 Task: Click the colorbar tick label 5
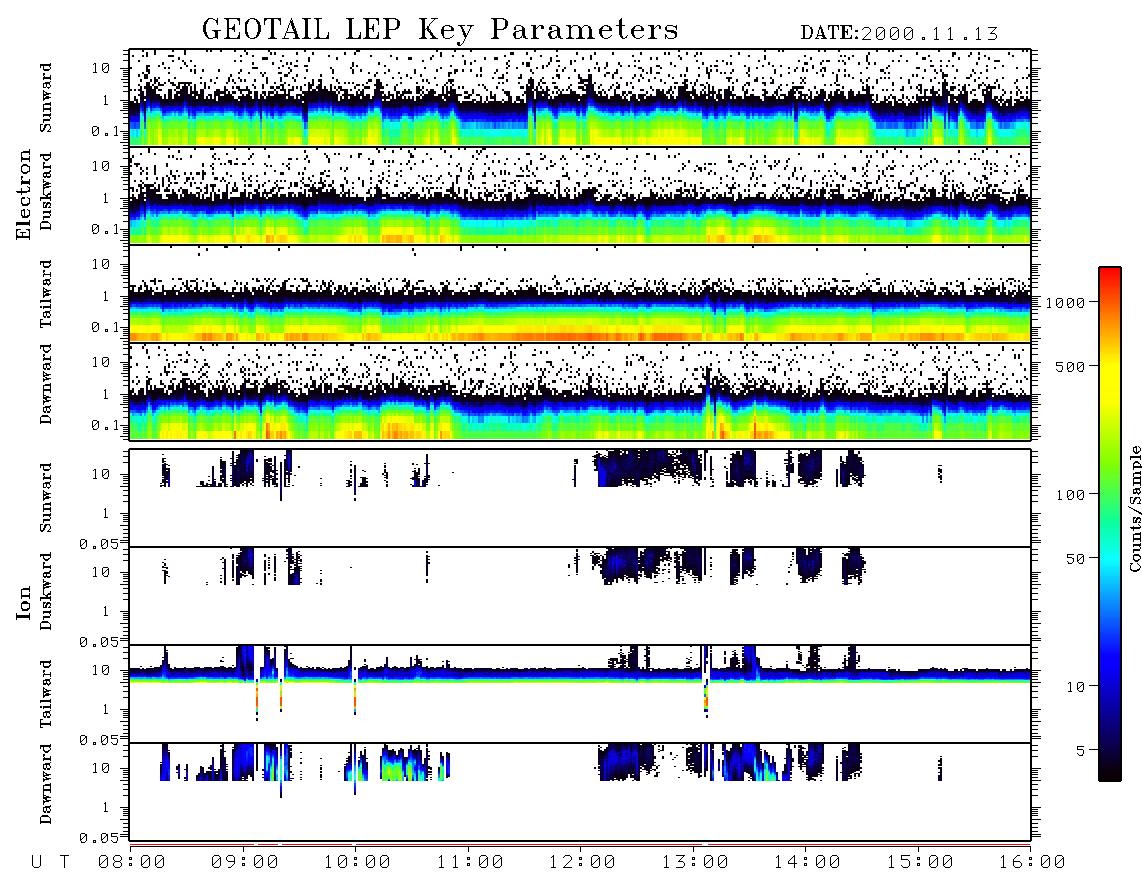pyautogui.click(x=1081, y=751)
